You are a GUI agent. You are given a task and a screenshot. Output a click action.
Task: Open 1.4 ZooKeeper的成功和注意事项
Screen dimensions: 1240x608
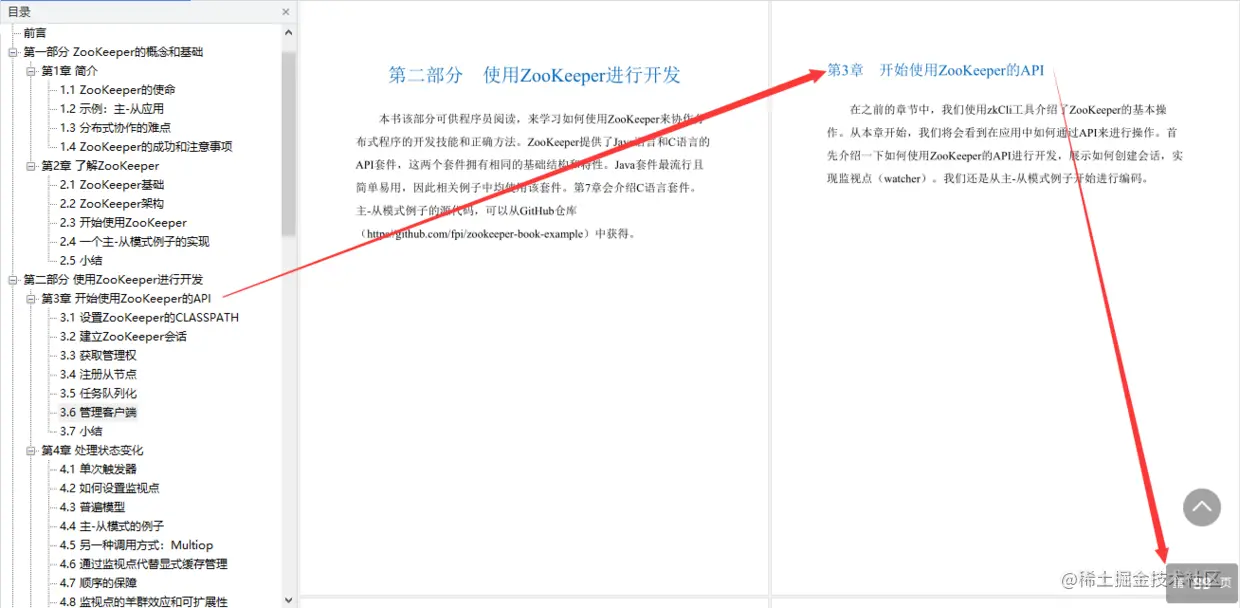(146, 147)
